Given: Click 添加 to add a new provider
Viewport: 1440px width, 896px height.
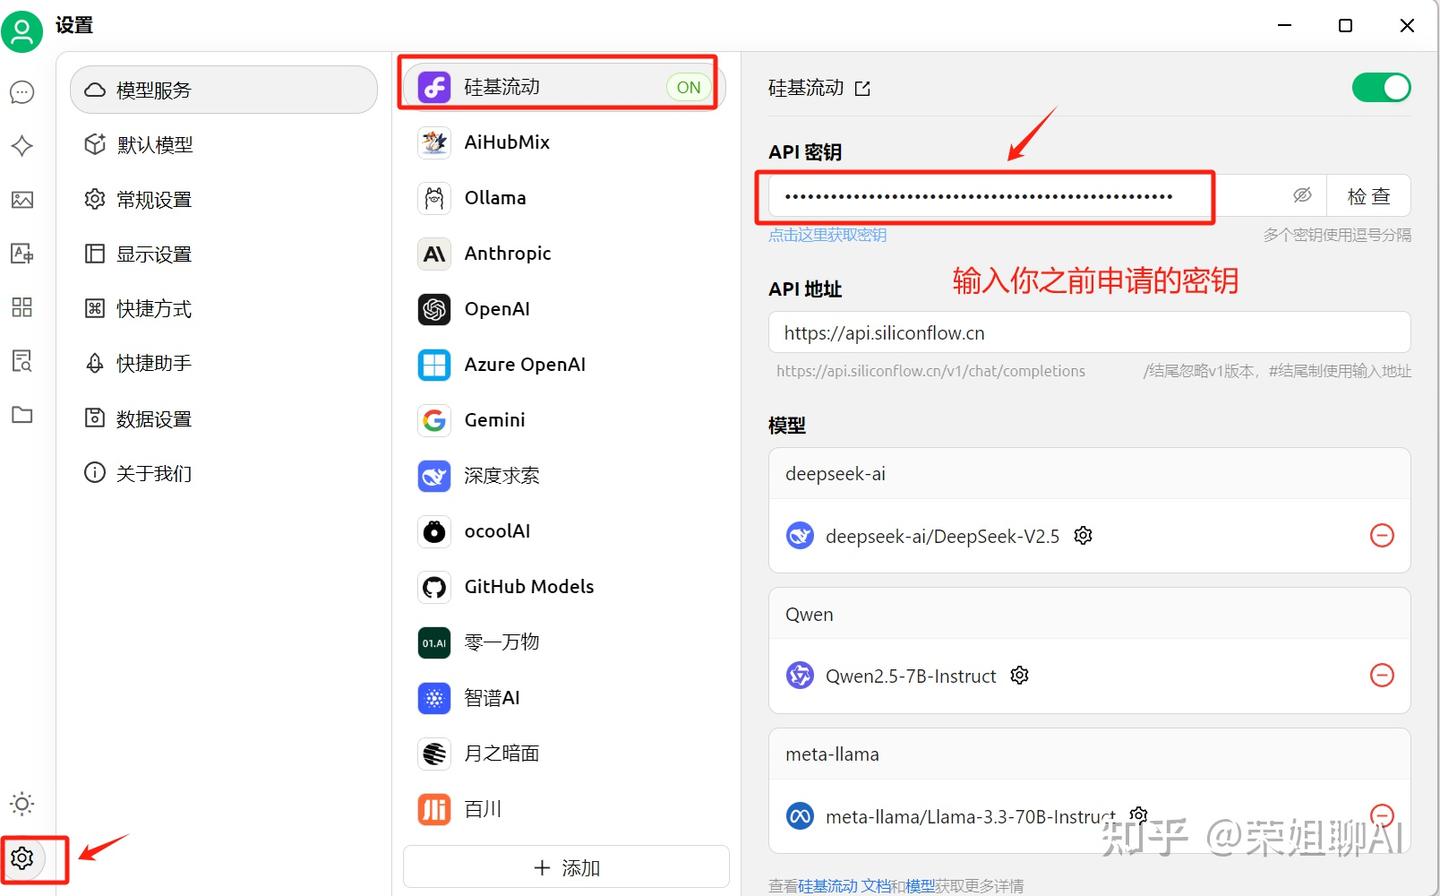Looking at the screenshot, I should tap(565, 866).
